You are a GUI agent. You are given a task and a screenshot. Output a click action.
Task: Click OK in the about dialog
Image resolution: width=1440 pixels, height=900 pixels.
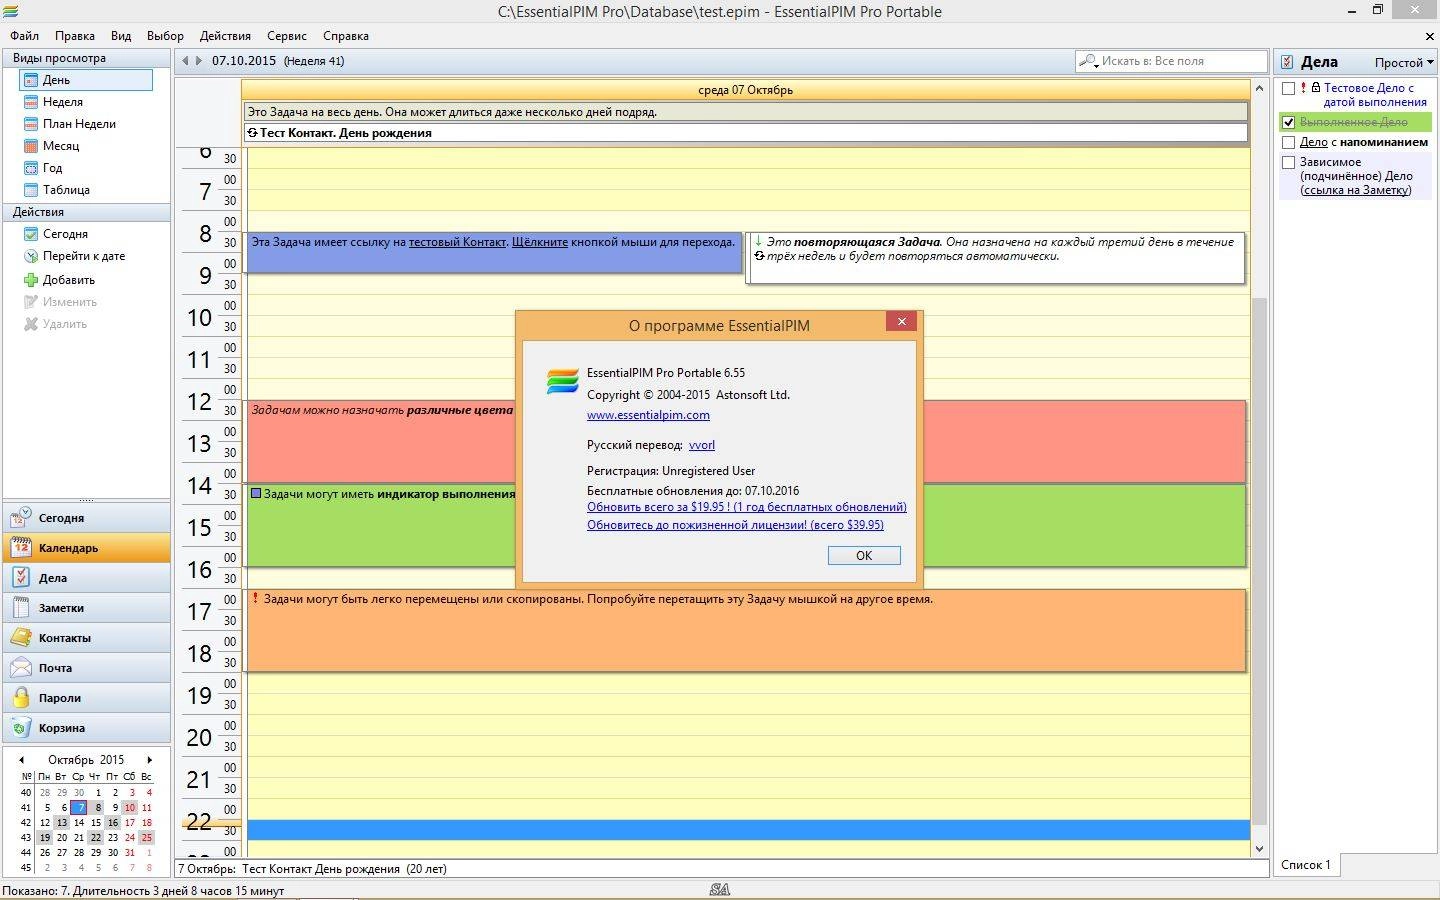point(864,556)
